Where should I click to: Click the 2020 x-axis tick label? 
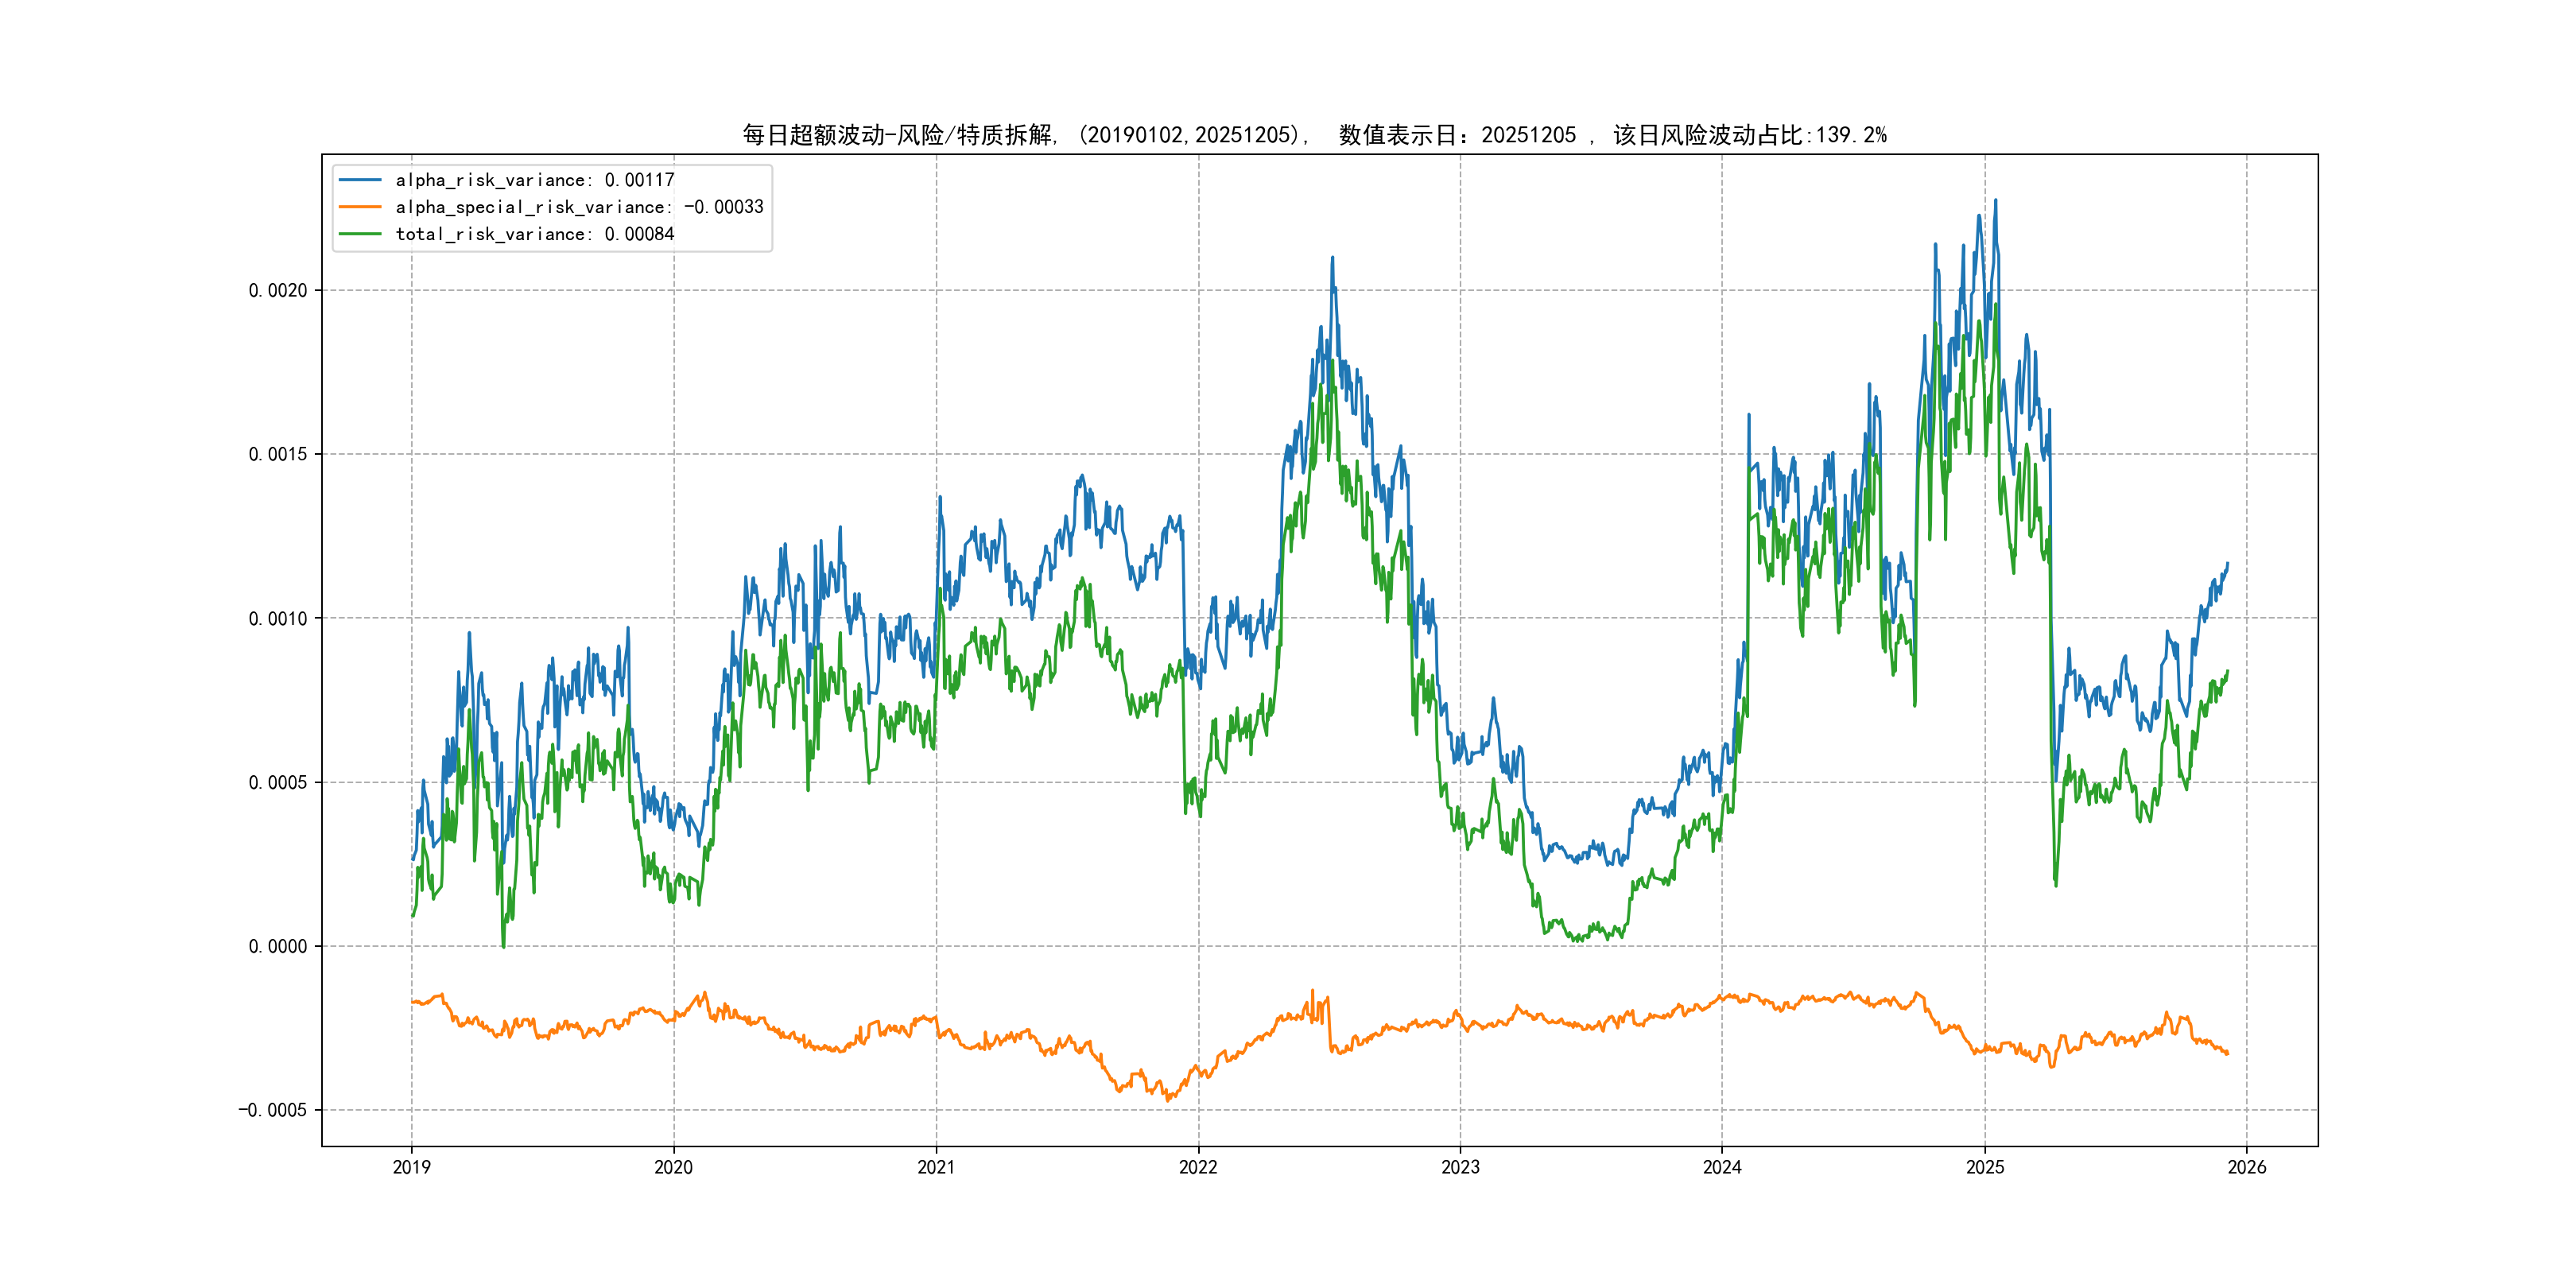[x=673, y=1167]
